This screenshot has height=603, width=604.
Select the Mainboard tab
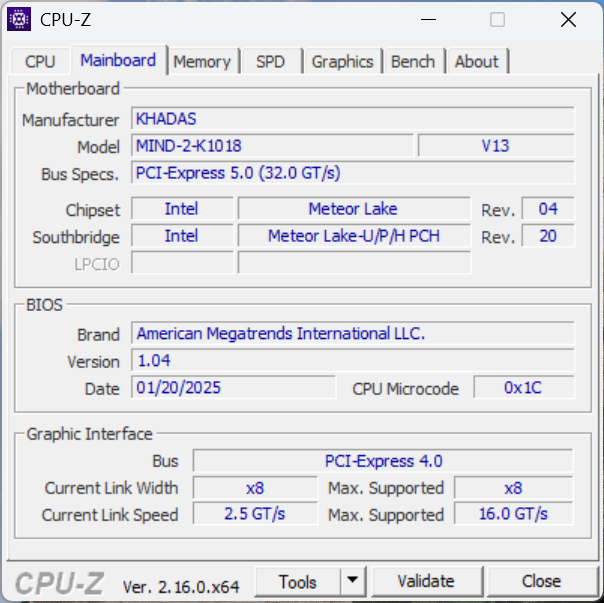pyautogui.click(x=118, y=60)
